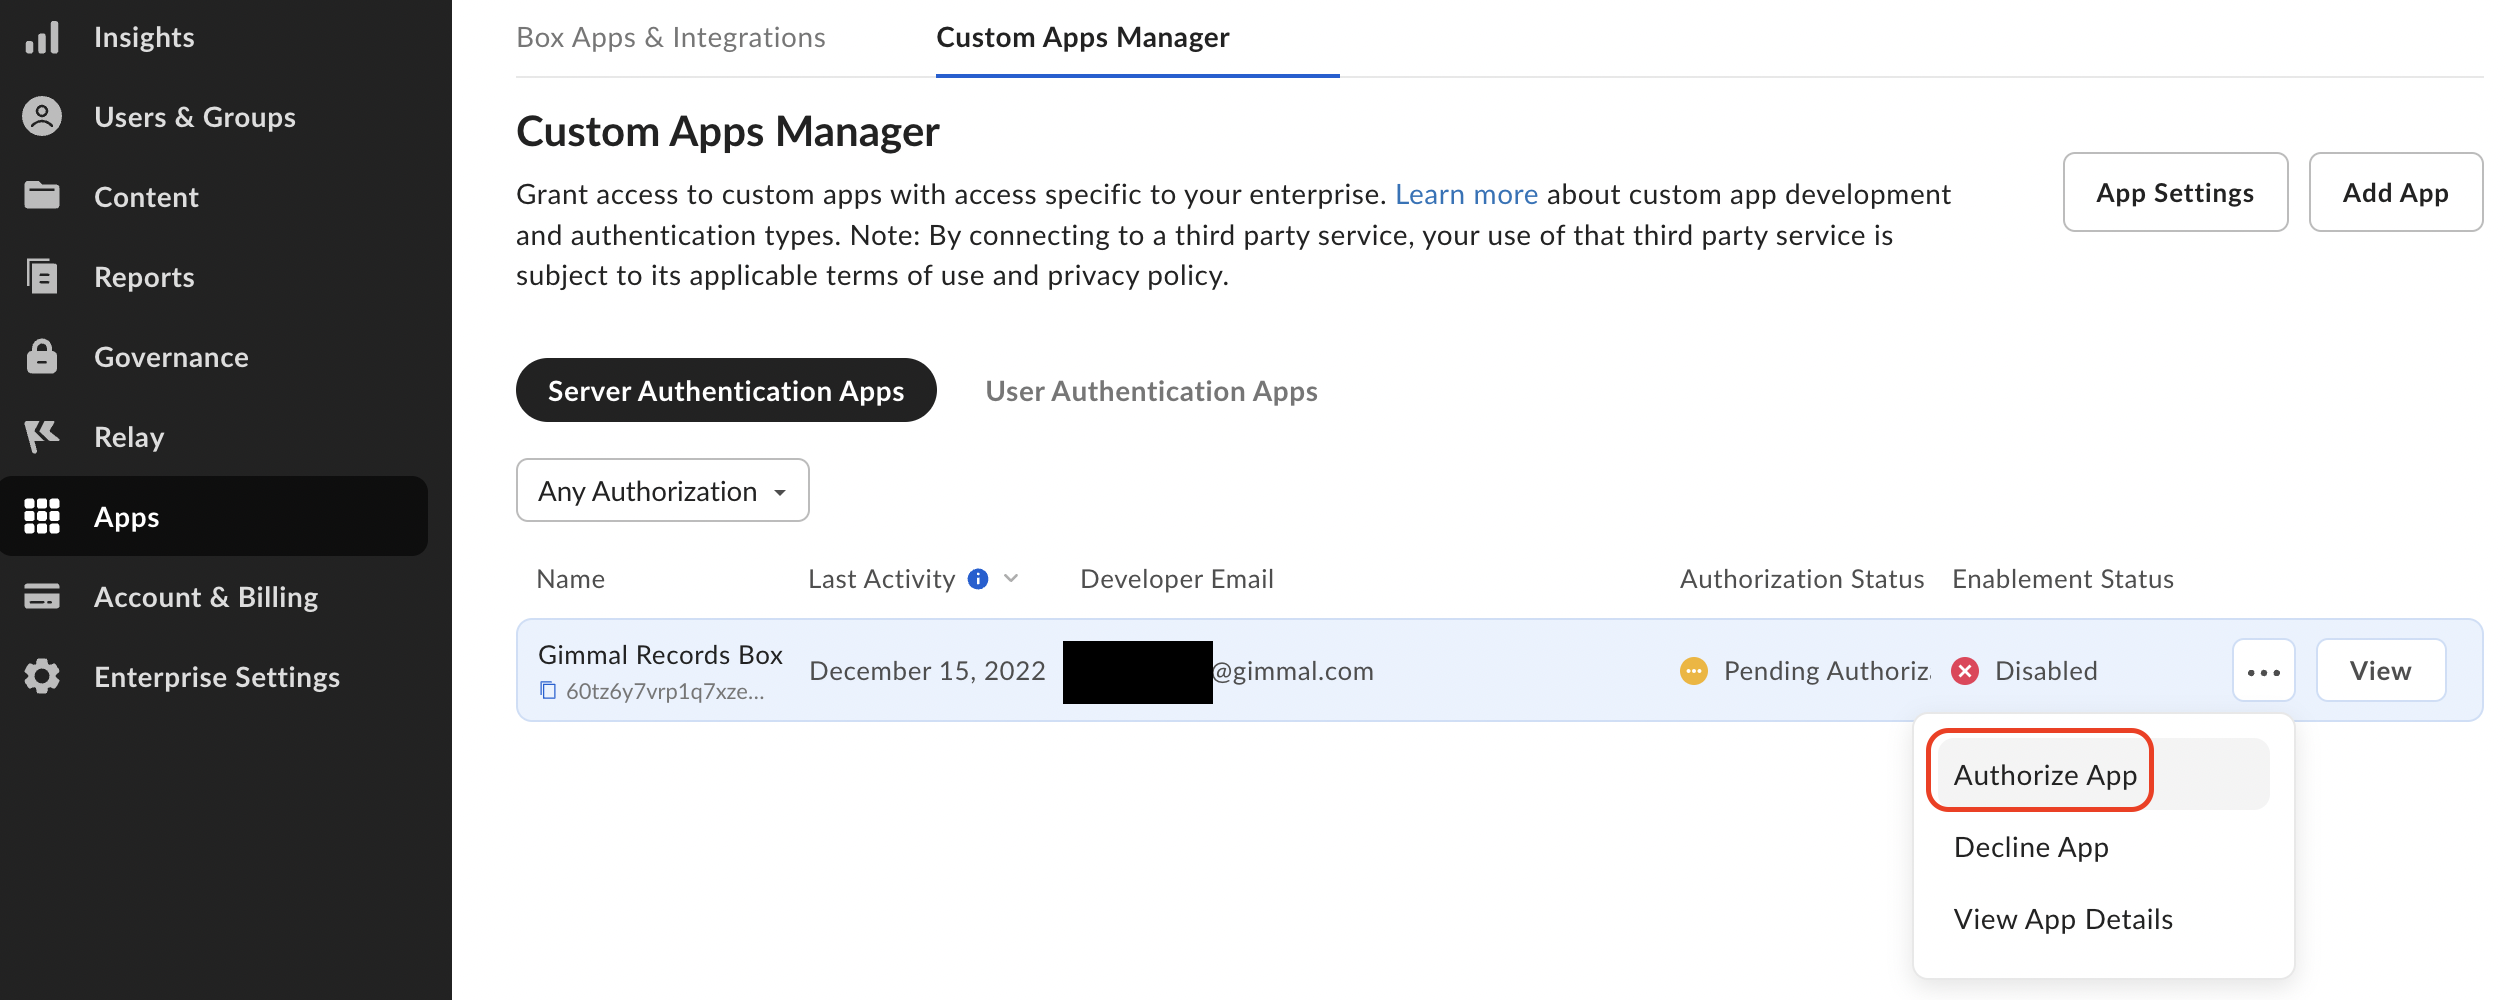
Task: Click the Governance lock icon
Action: click(x=42, y=357)
